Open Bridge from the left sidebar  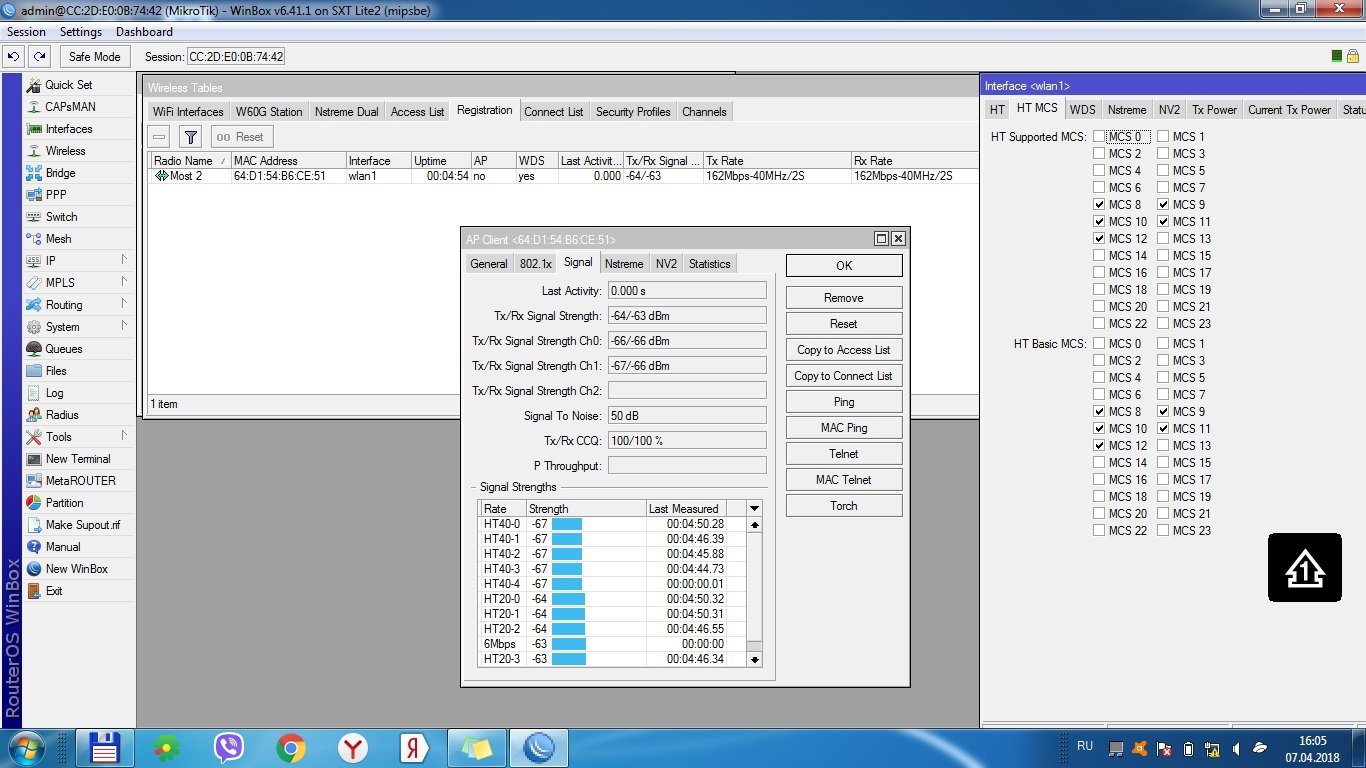[x=60, y=173]
